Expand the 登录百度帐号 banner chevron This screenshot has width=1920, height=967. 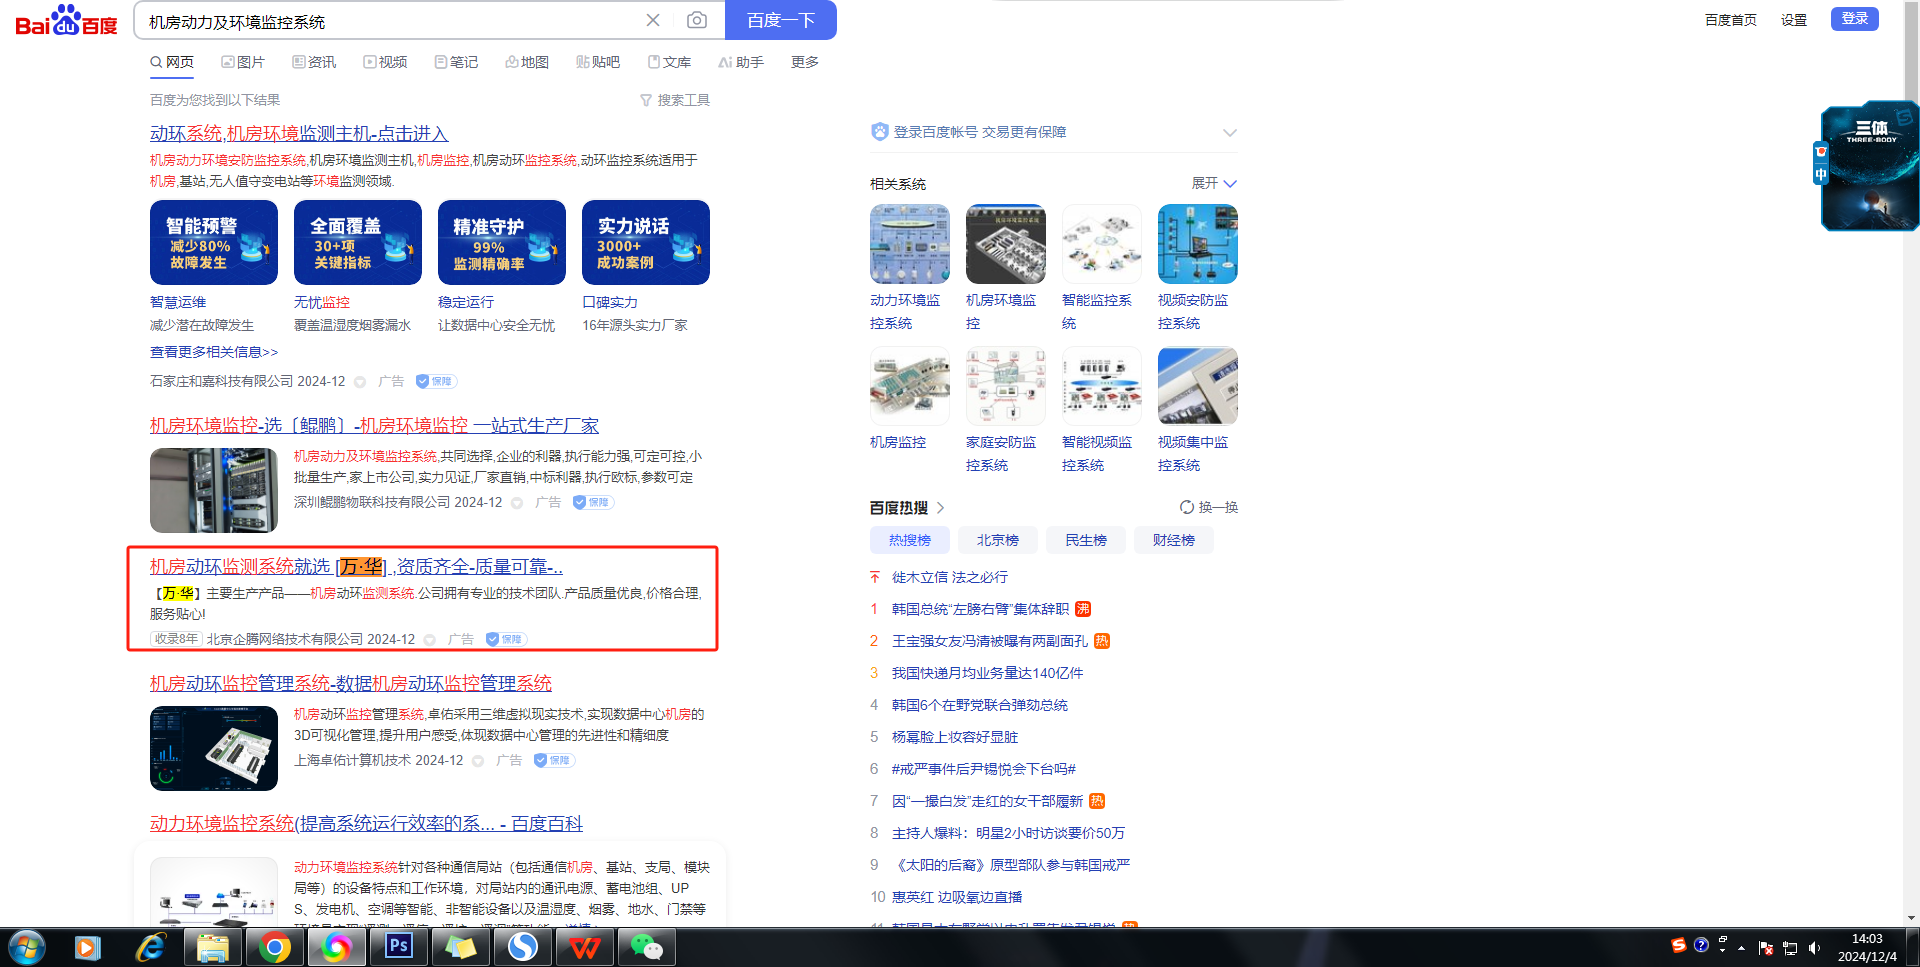point(1230,132)
